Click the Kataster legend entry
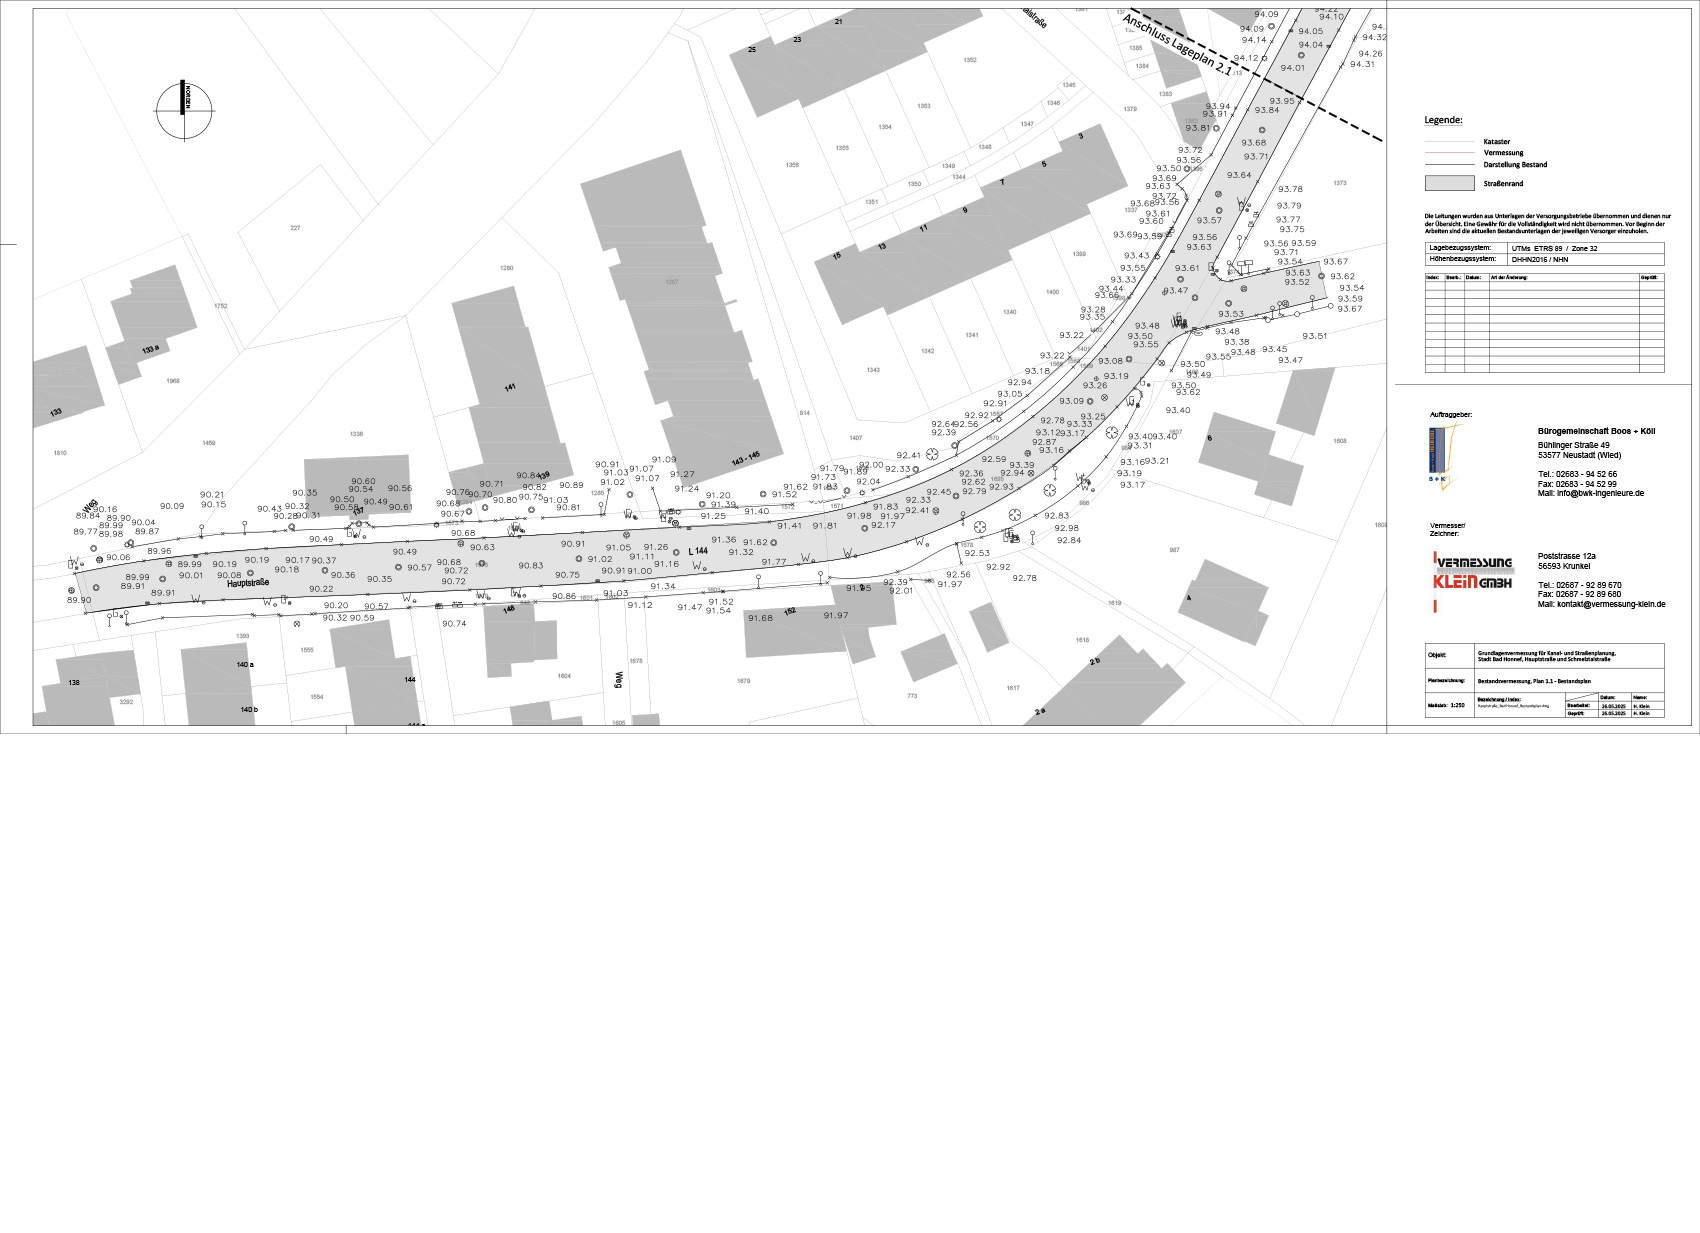 pyautogui.click(x=1496, y=142)
